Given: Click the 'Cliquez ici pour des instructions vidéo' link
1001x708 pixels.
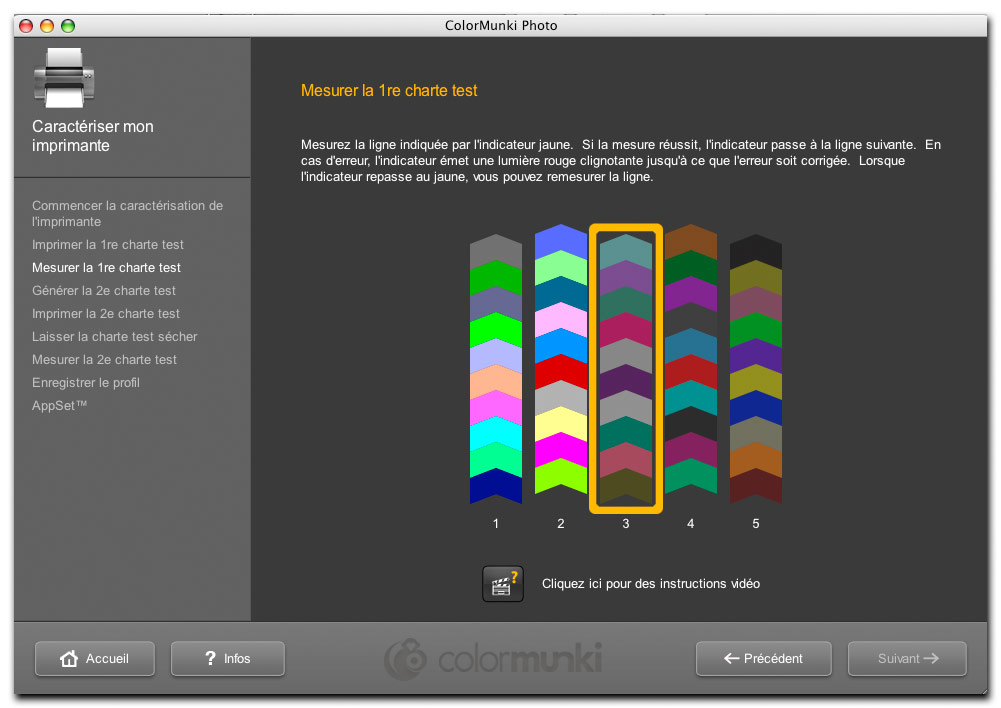Looking at the screenshot, I should [651, 584].
